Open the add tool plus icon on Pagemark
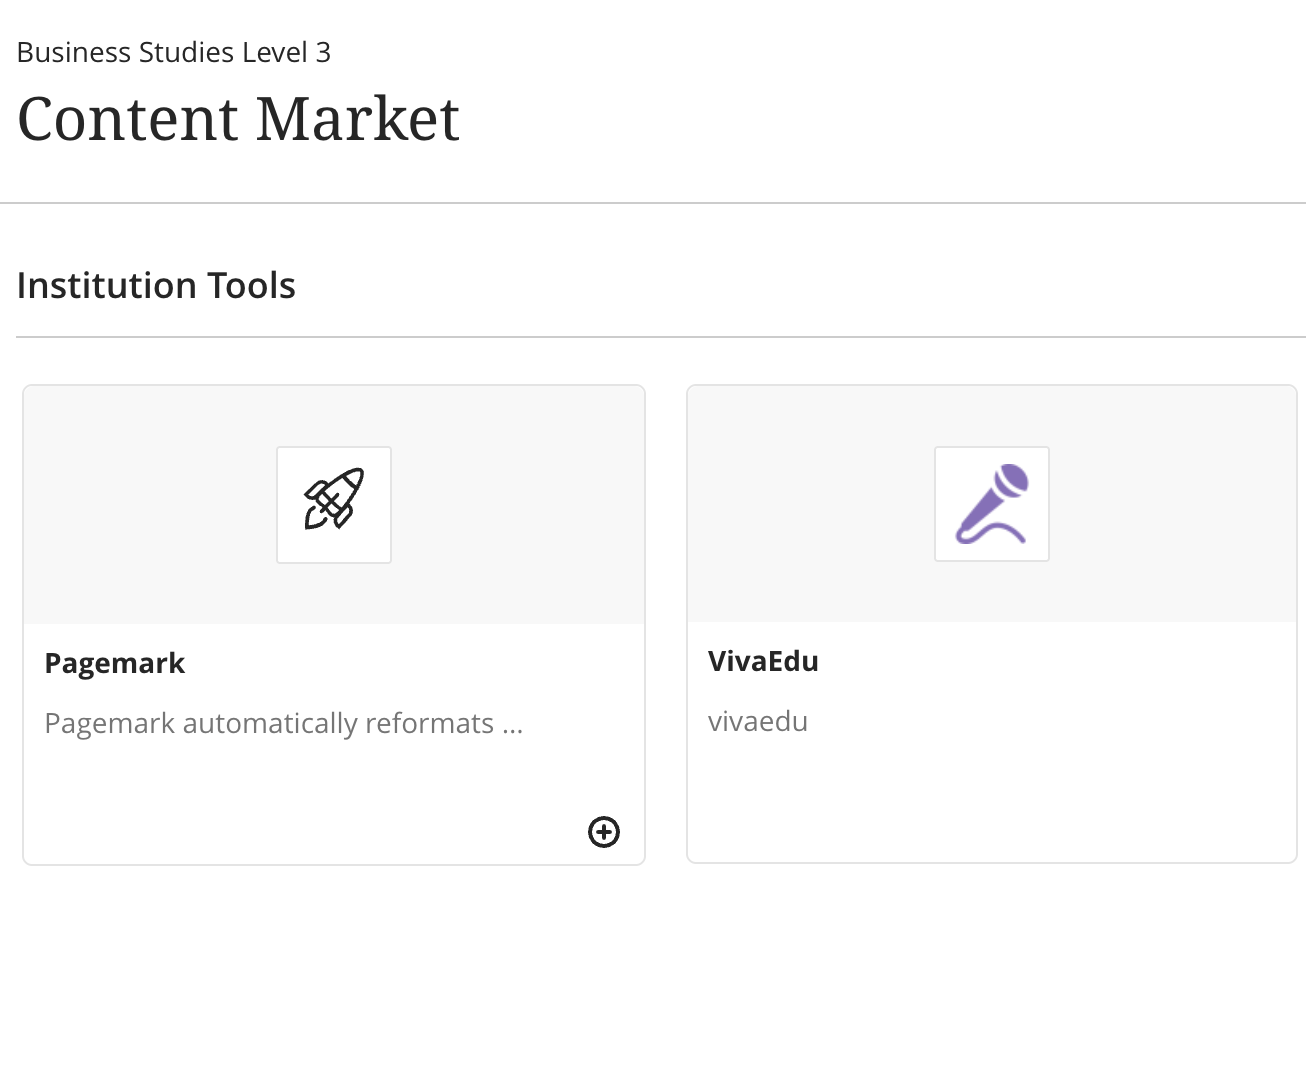 [604, 832]
